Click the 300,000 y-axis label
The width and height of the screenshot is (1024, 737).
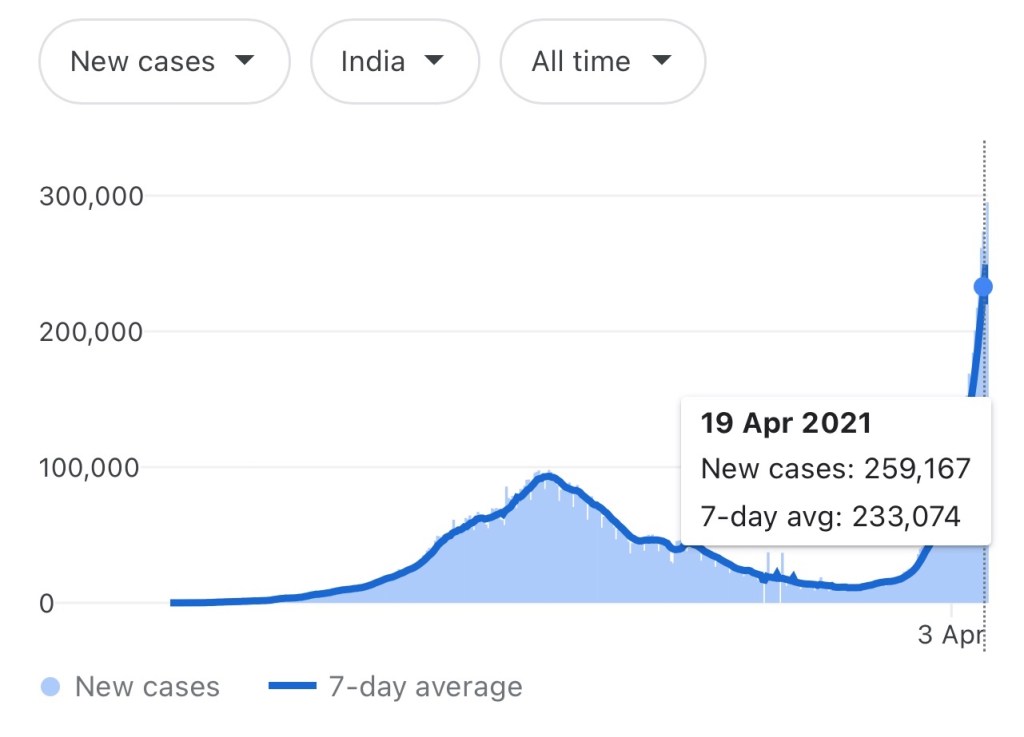pyautogui.click(x=91, y=196)
